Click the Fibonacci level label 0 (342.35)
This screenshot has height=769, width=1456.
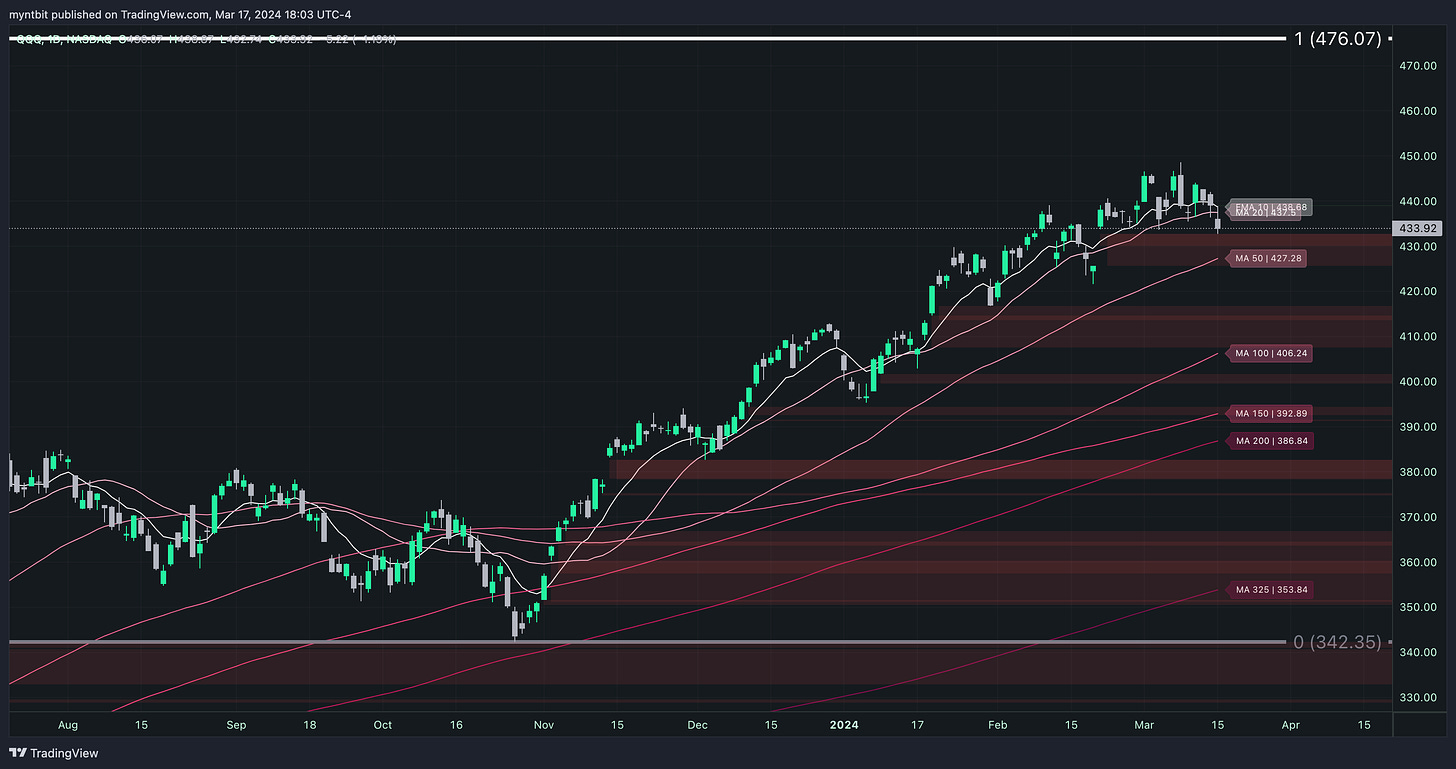[1338, 642]
